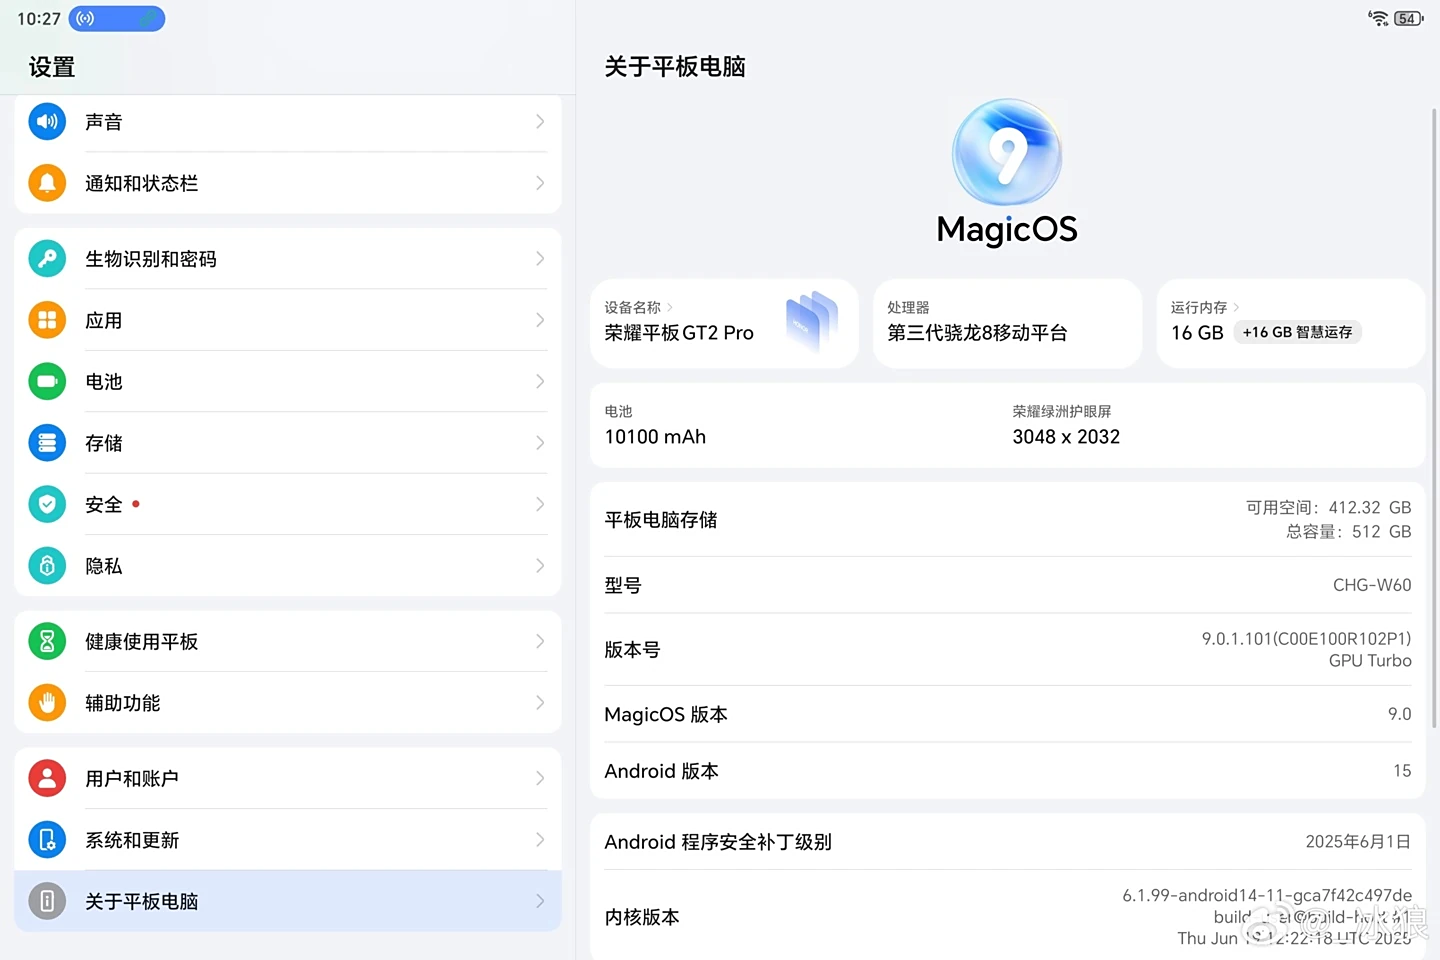Open the 辅助功能 settings row
The height and width of the screenshot is (960, 1440).
pyautogui.click(x=288, y=703)
